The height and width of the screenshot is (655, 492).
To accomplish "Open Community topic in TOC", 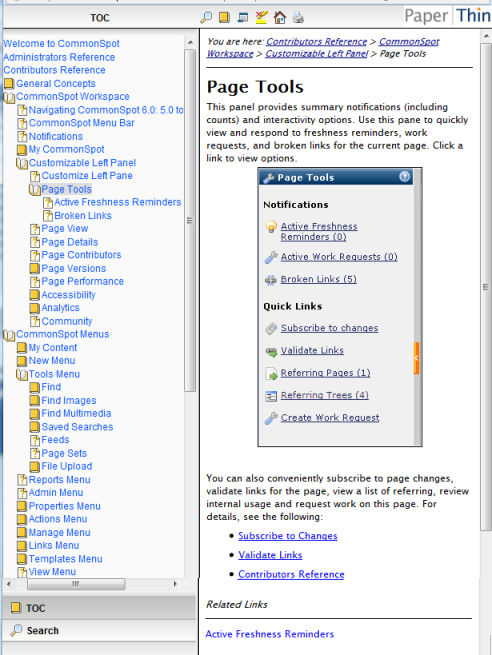I will point(67,321).
